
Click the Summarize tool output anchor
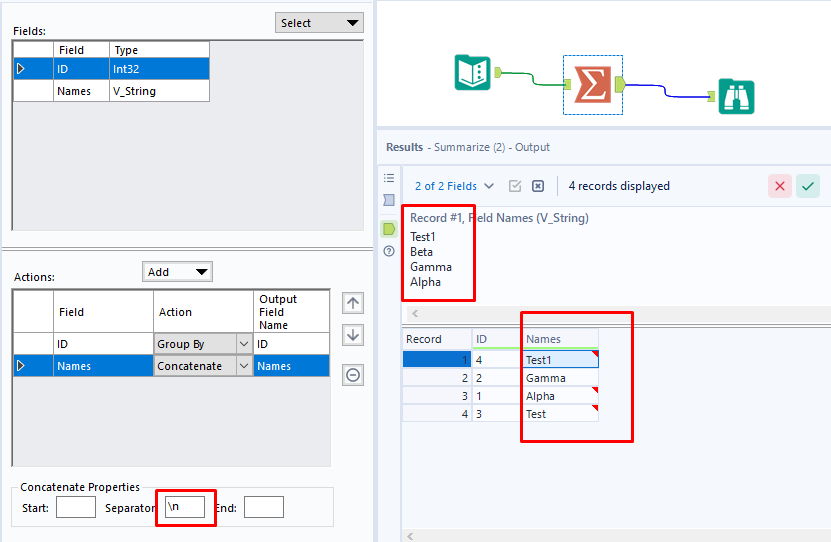(x=620, y=84)
